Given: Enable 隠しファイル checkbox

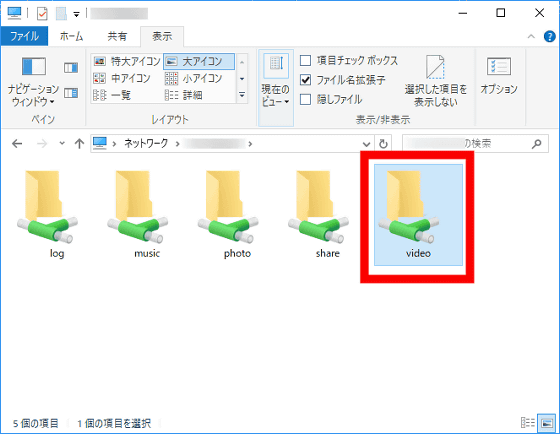Looking at the screenshot, I should pyautogui.click(x=305, y=99).
